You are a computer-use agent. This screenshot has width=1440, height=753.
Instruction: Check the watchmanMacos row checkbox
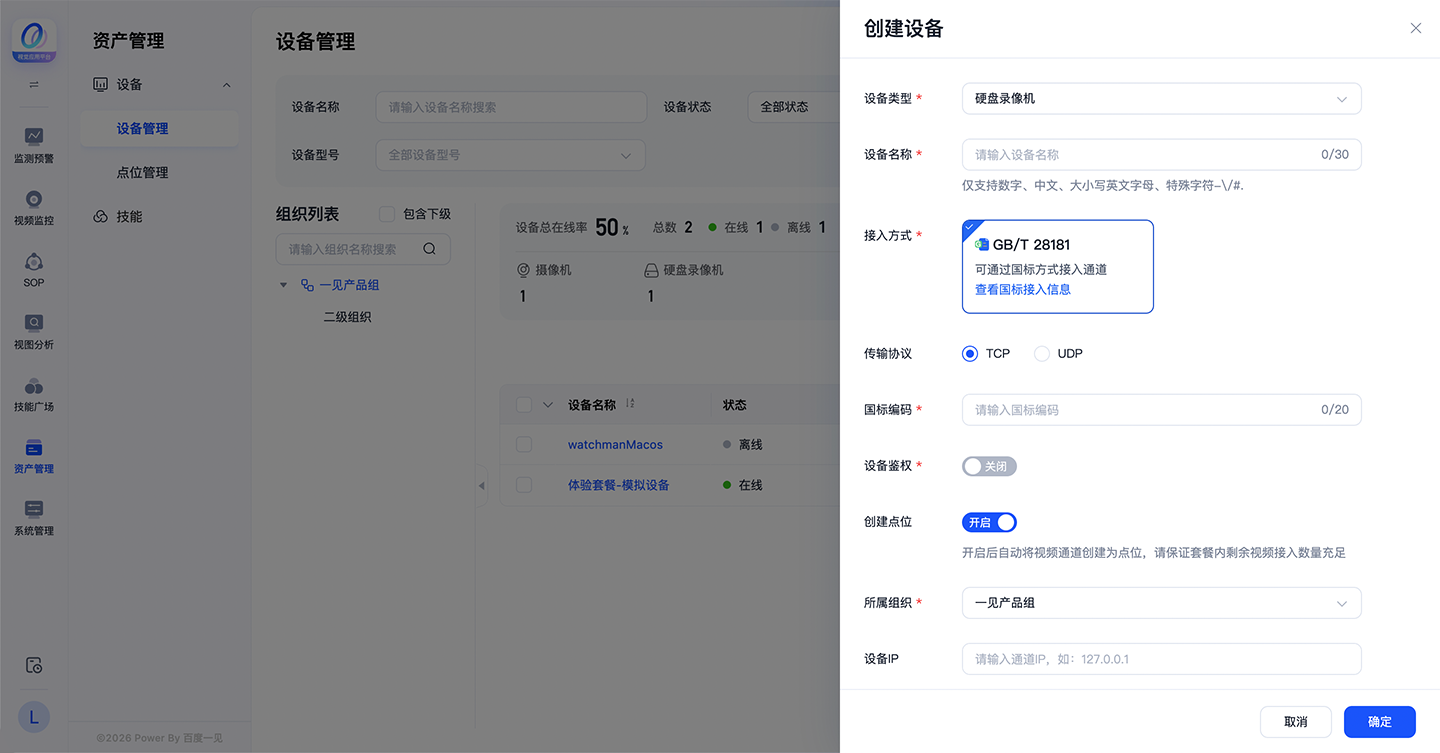(524, 444)
